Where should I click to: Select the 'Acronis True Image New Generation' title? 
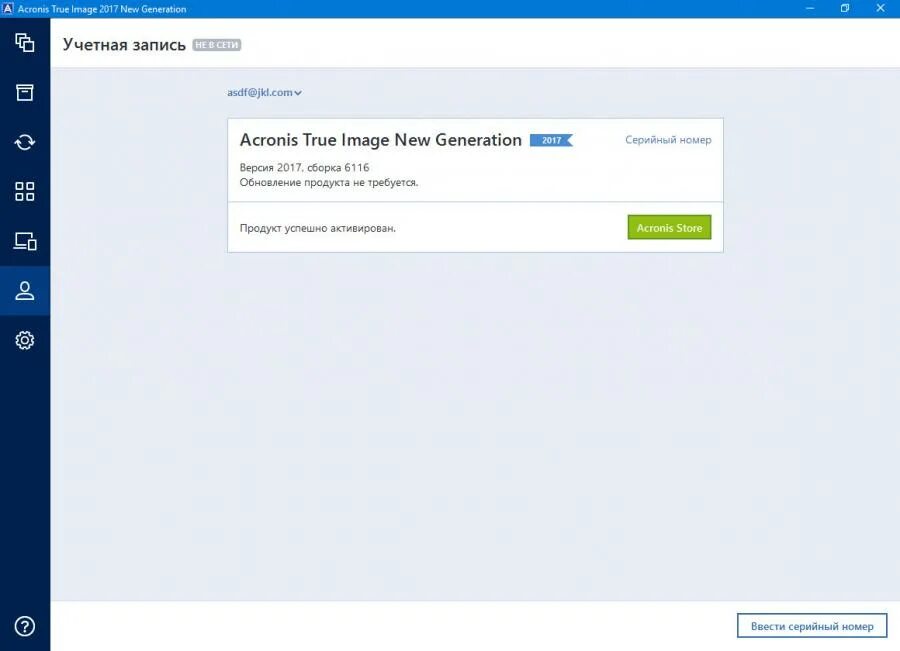(380, 140)
